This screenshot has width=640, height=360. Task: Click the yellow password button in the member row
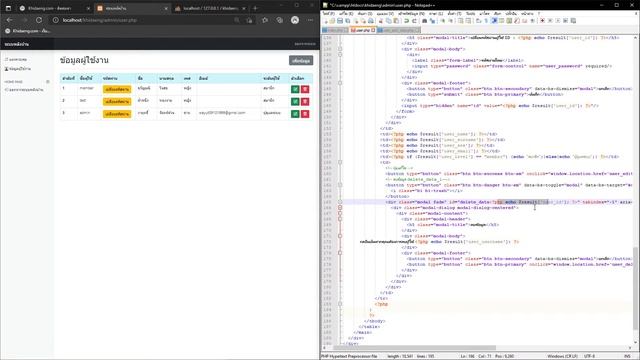coord(117,89)
